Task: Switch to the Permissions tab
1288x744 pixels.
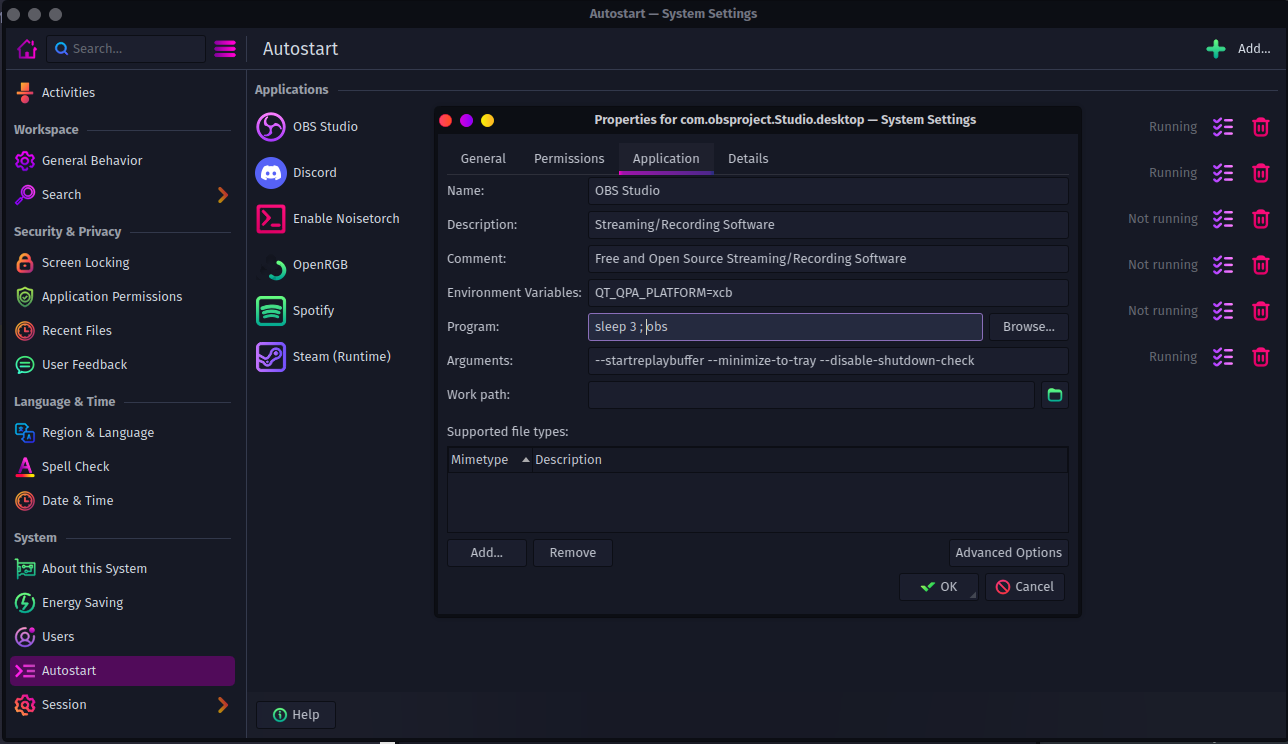Action: click(x=569, y=159)
